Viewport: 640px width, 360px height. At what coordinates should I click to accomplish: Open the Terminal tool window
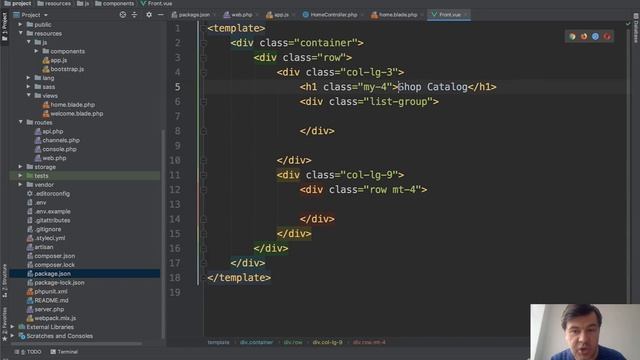64,352
